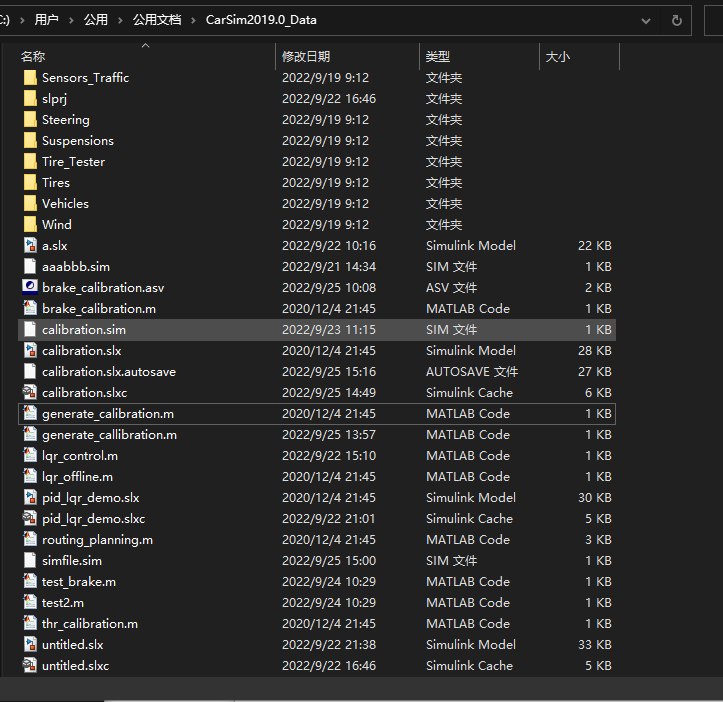Viewport: 723px width, 702px height.
Task: Click the calibration.slx Simulink icon
Action: [x=30, y=350]
